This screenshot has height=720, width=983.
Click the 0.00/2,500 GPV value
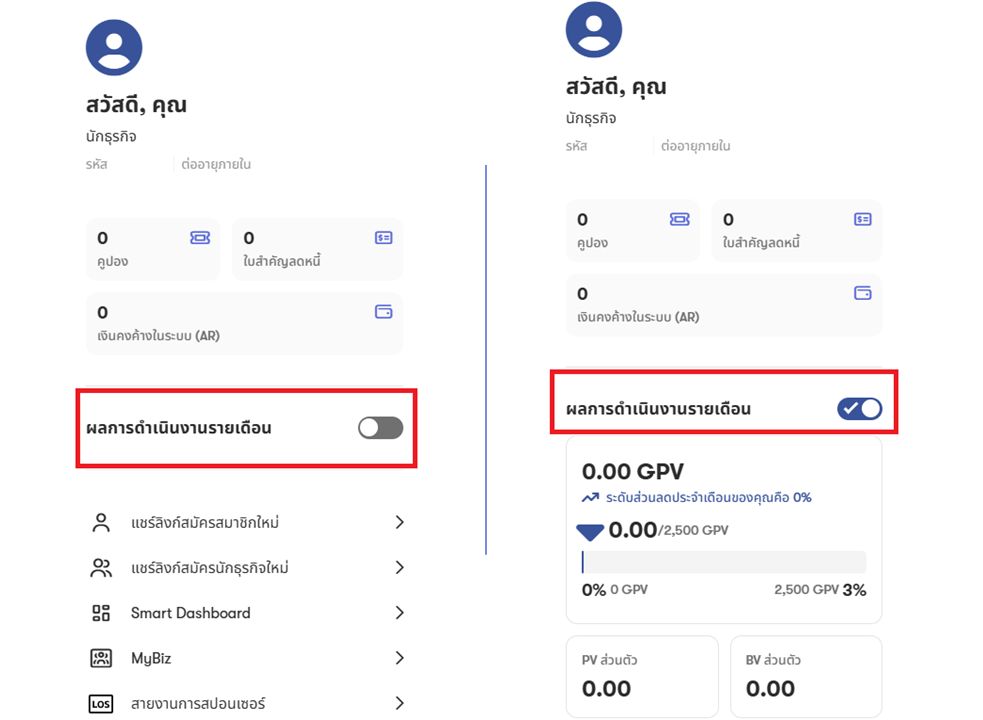coord(668,530)
